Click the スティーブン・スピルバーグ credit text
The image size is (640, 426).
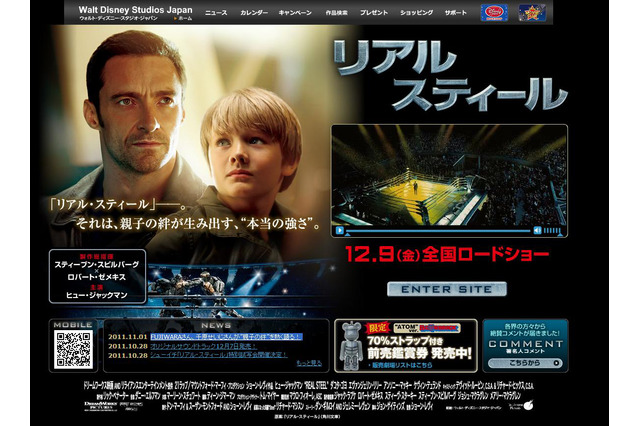pyautogui.click(x=97, y=265)
